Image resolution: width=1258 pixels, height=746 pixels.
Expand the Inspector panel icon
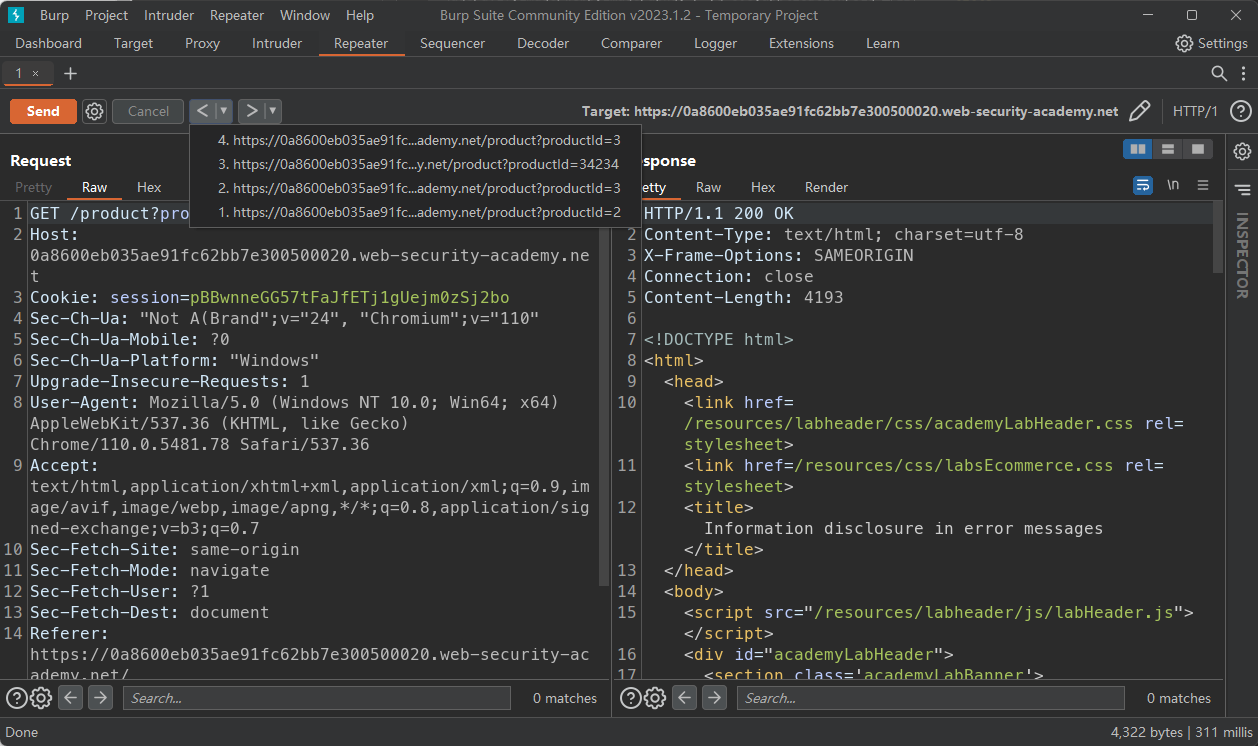[x=1242, y=189]
